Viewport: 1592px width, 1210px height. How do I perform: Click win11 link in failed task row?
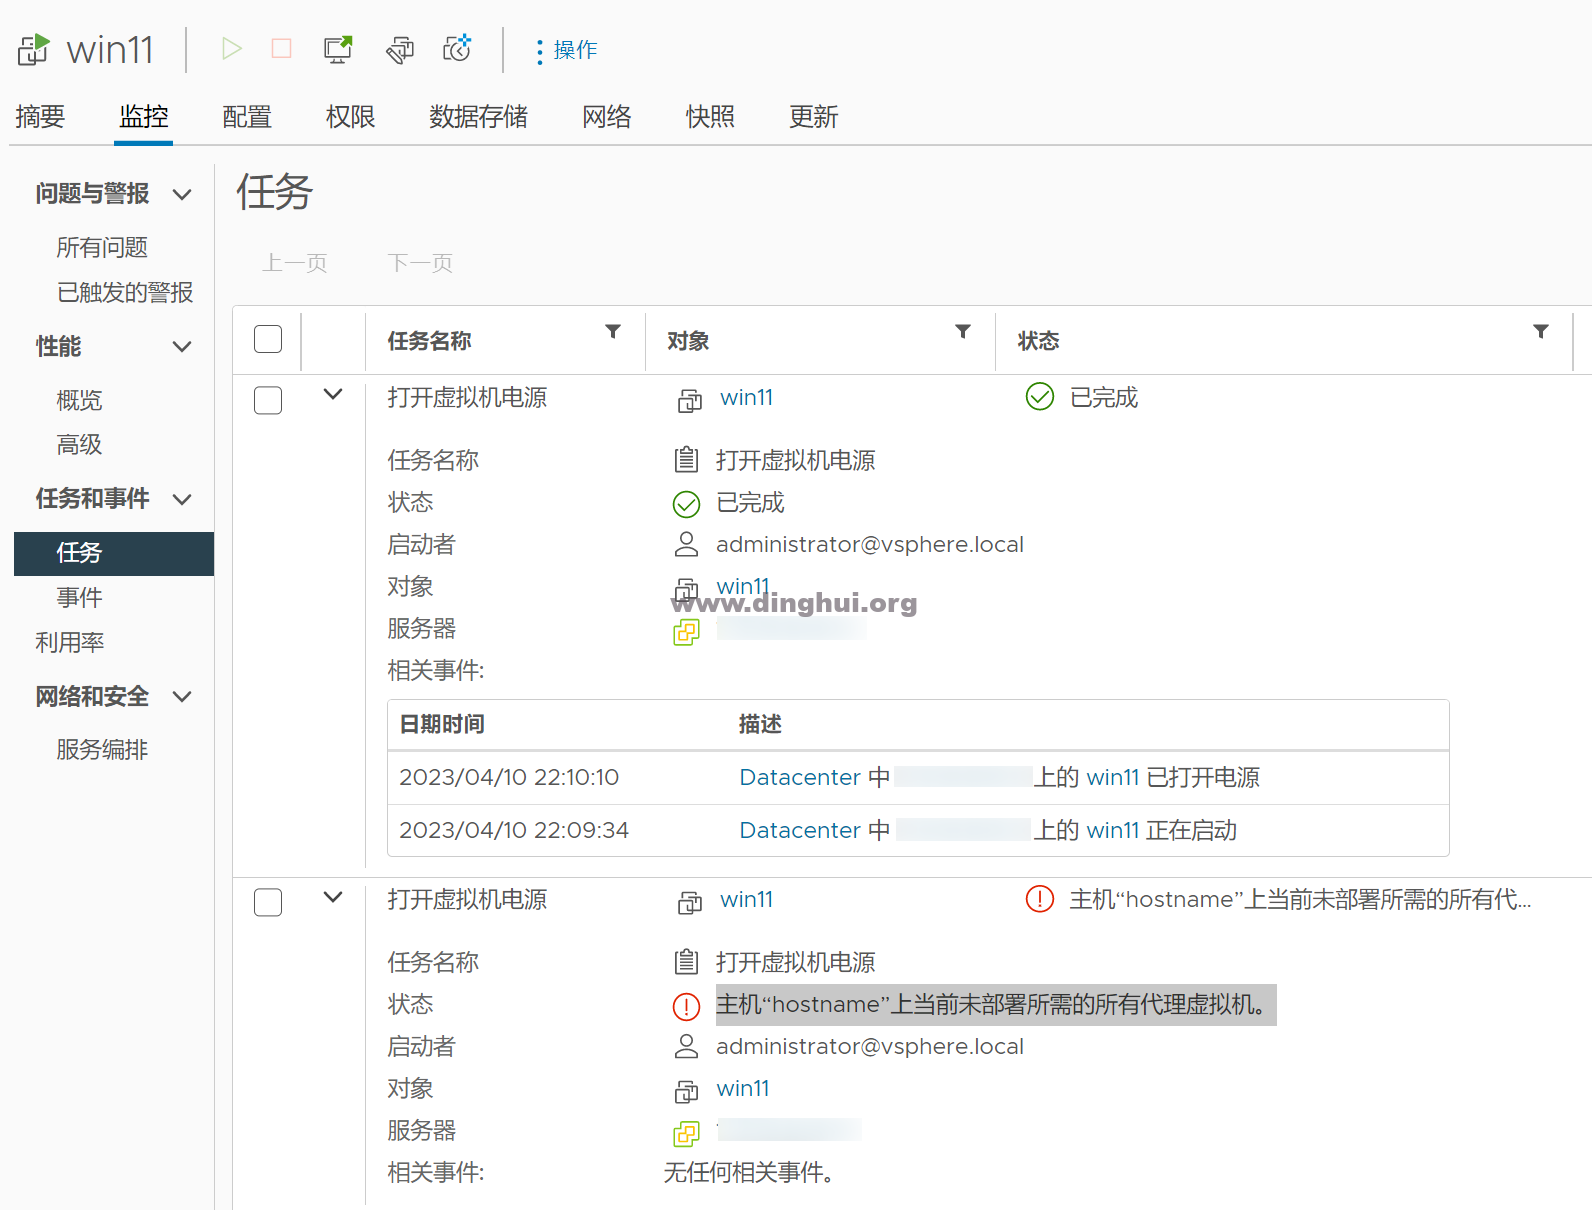point(746,899)
